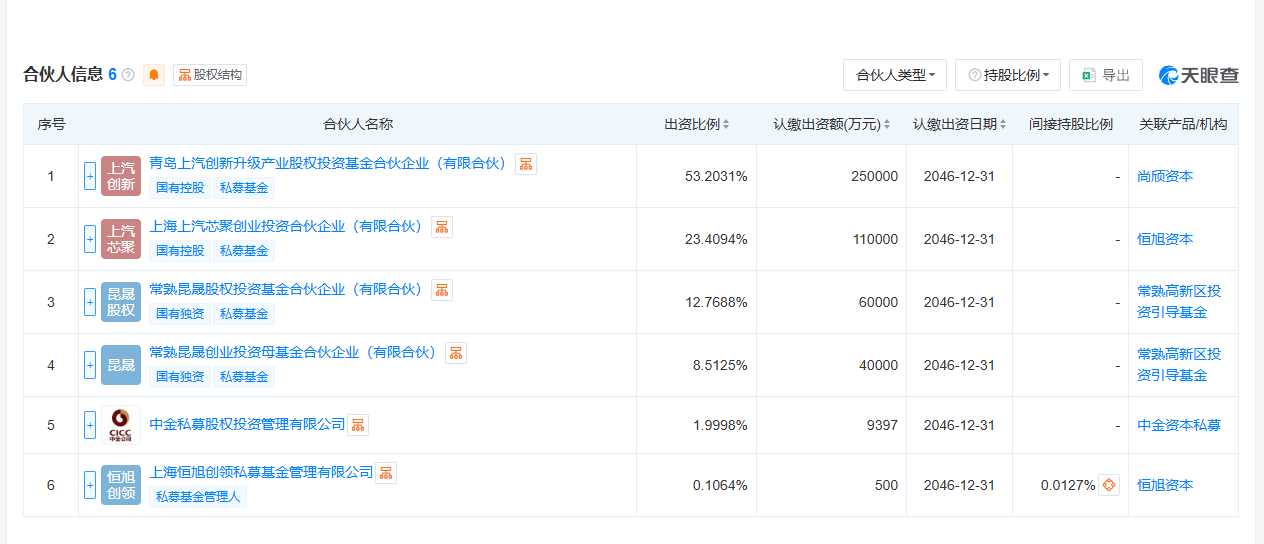Click the orange bell alert icon
This screenshot has width=1264, height=544.
154,75
